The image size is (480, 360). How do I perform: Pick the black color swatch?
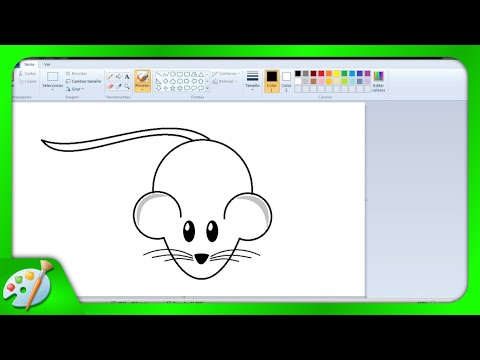click(x=298, y=73)
